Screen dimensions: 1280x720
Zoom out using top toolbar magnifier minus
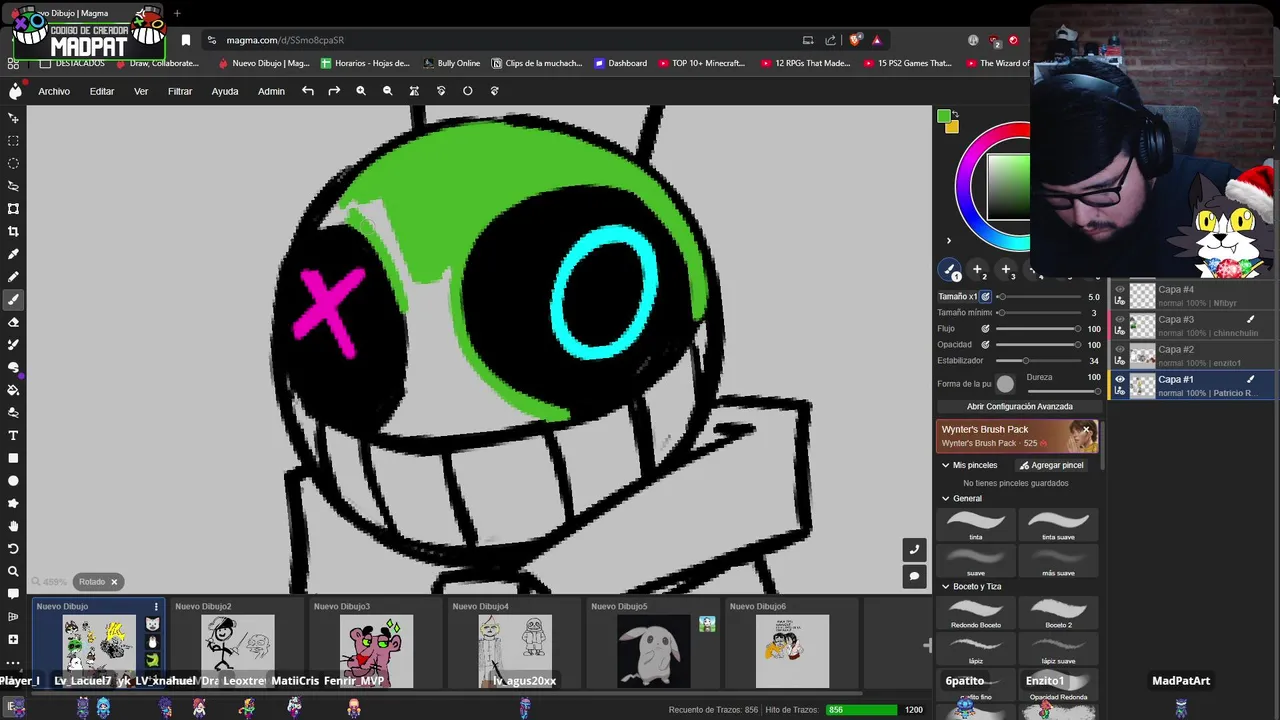388,91
